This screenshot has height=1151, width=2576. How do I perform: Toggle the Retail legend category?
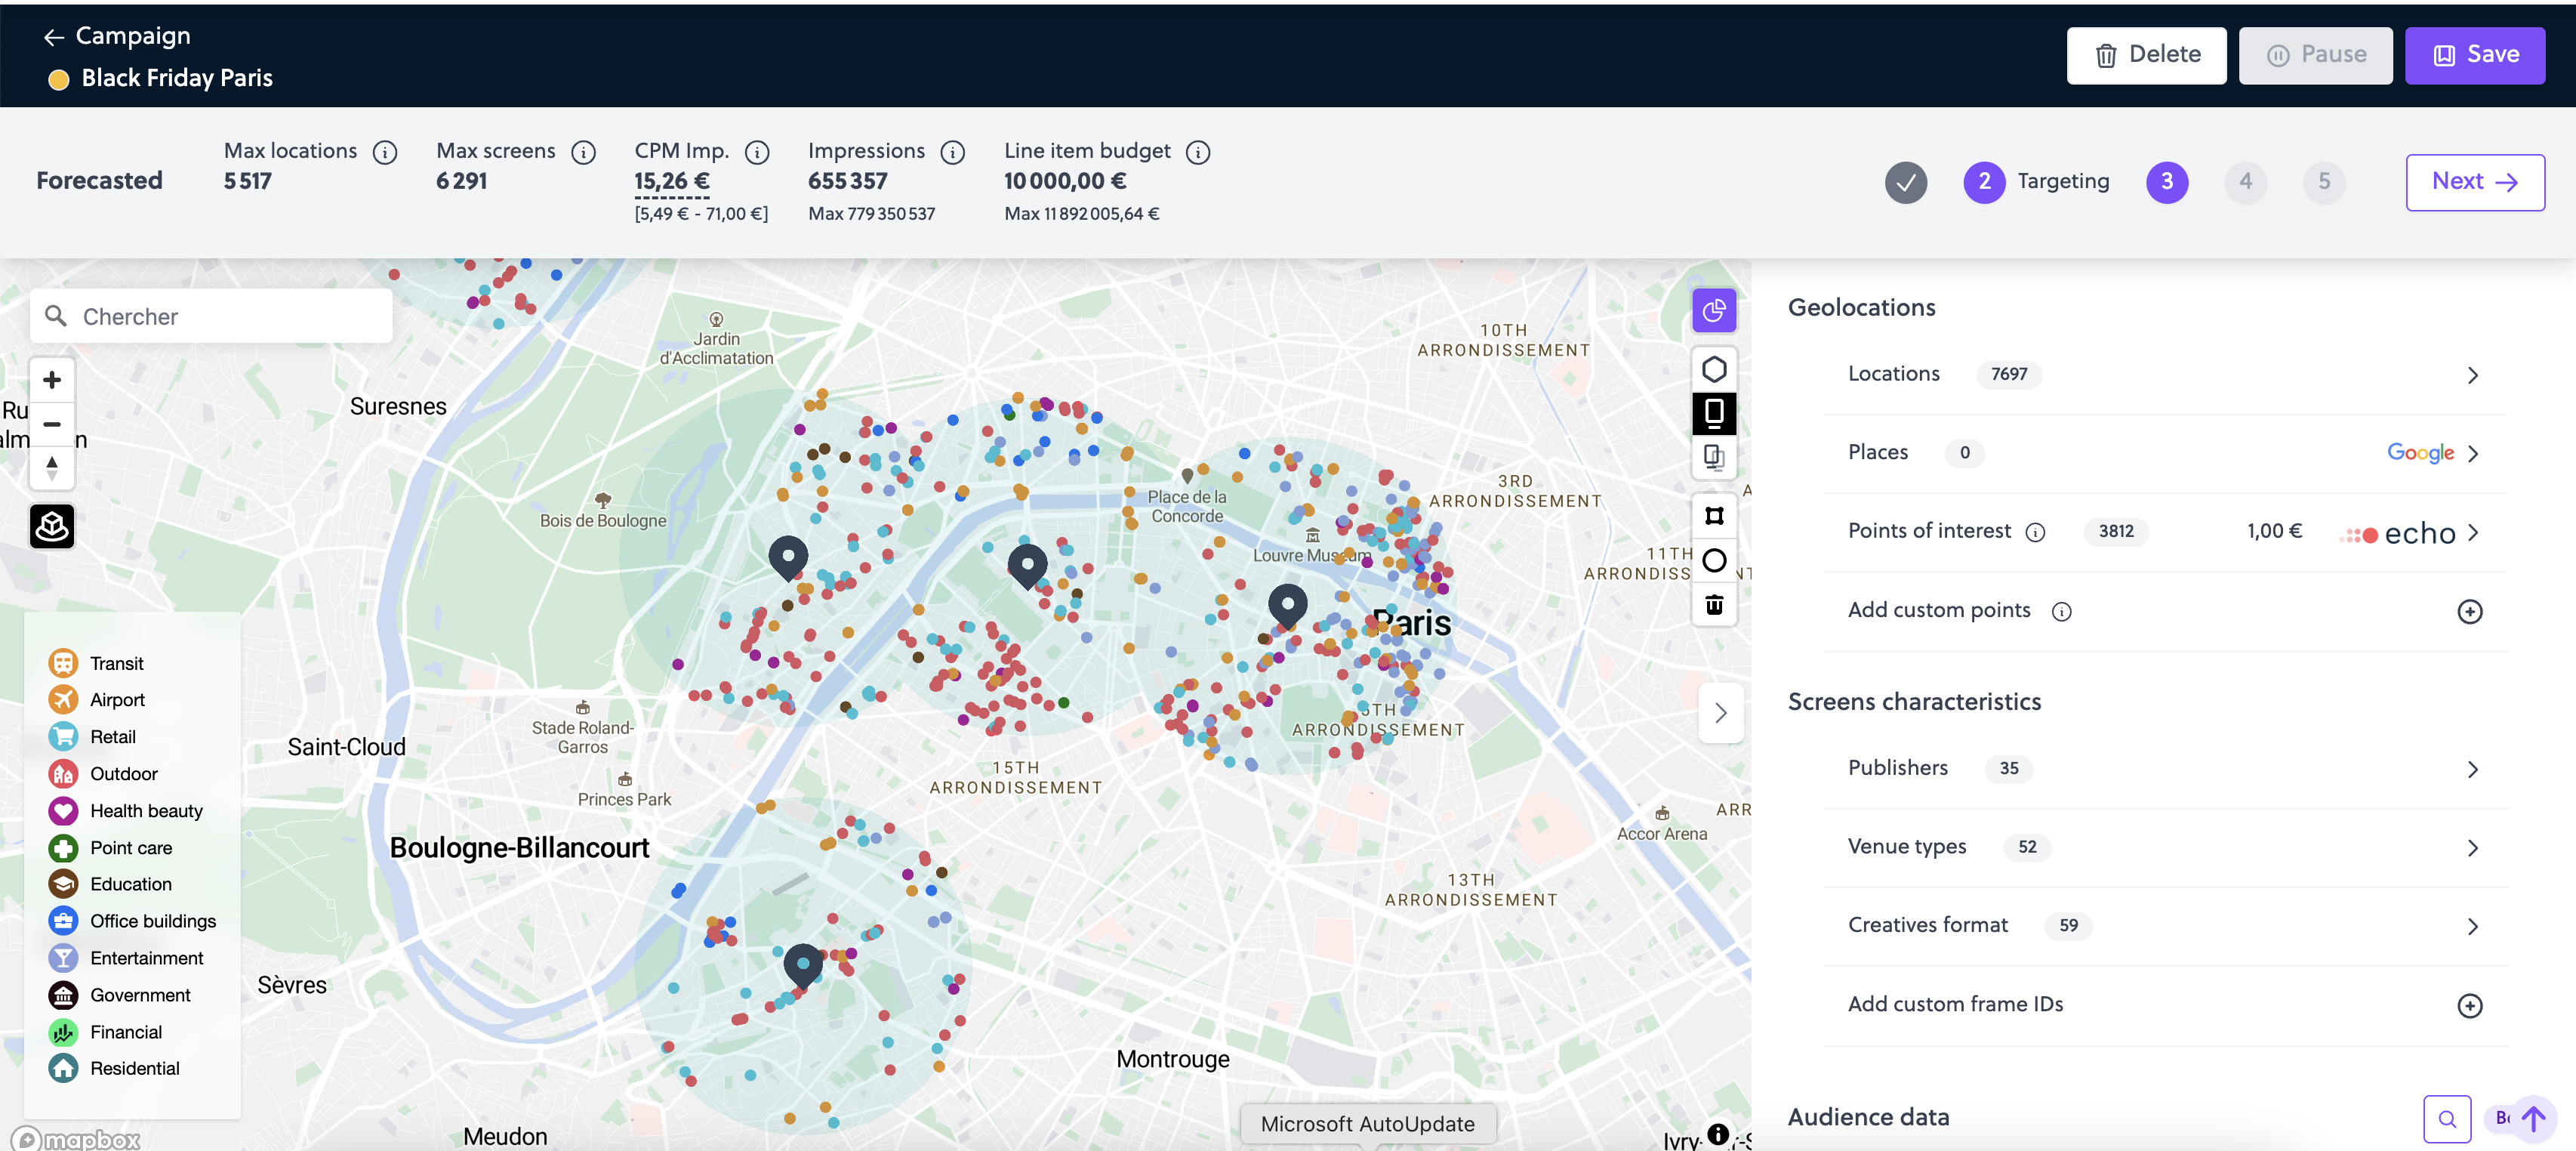click(63, 737)
